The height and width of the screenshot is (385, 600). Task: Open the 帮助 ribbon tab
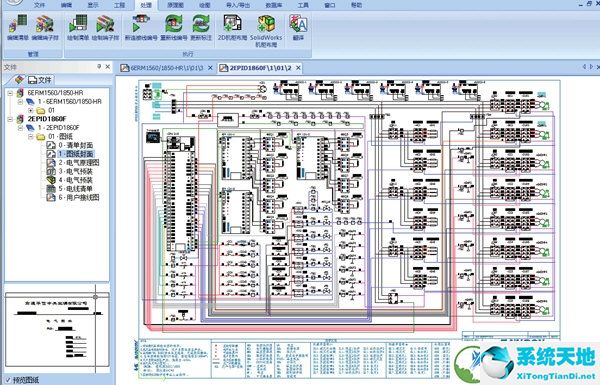pos(356,5)
